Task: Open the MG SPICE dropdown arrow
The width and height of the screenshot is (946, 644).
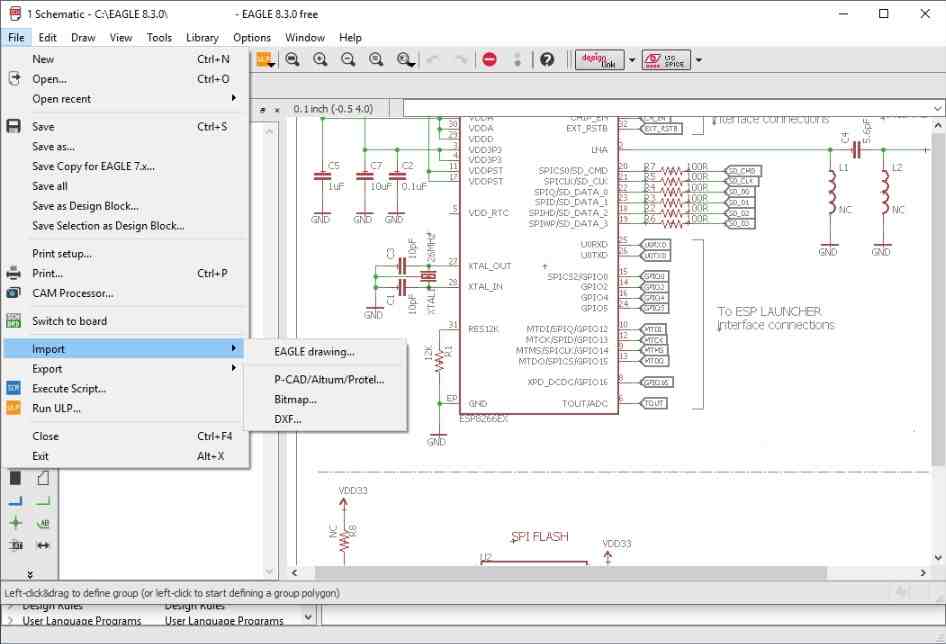Action: [x=699, y=60]
